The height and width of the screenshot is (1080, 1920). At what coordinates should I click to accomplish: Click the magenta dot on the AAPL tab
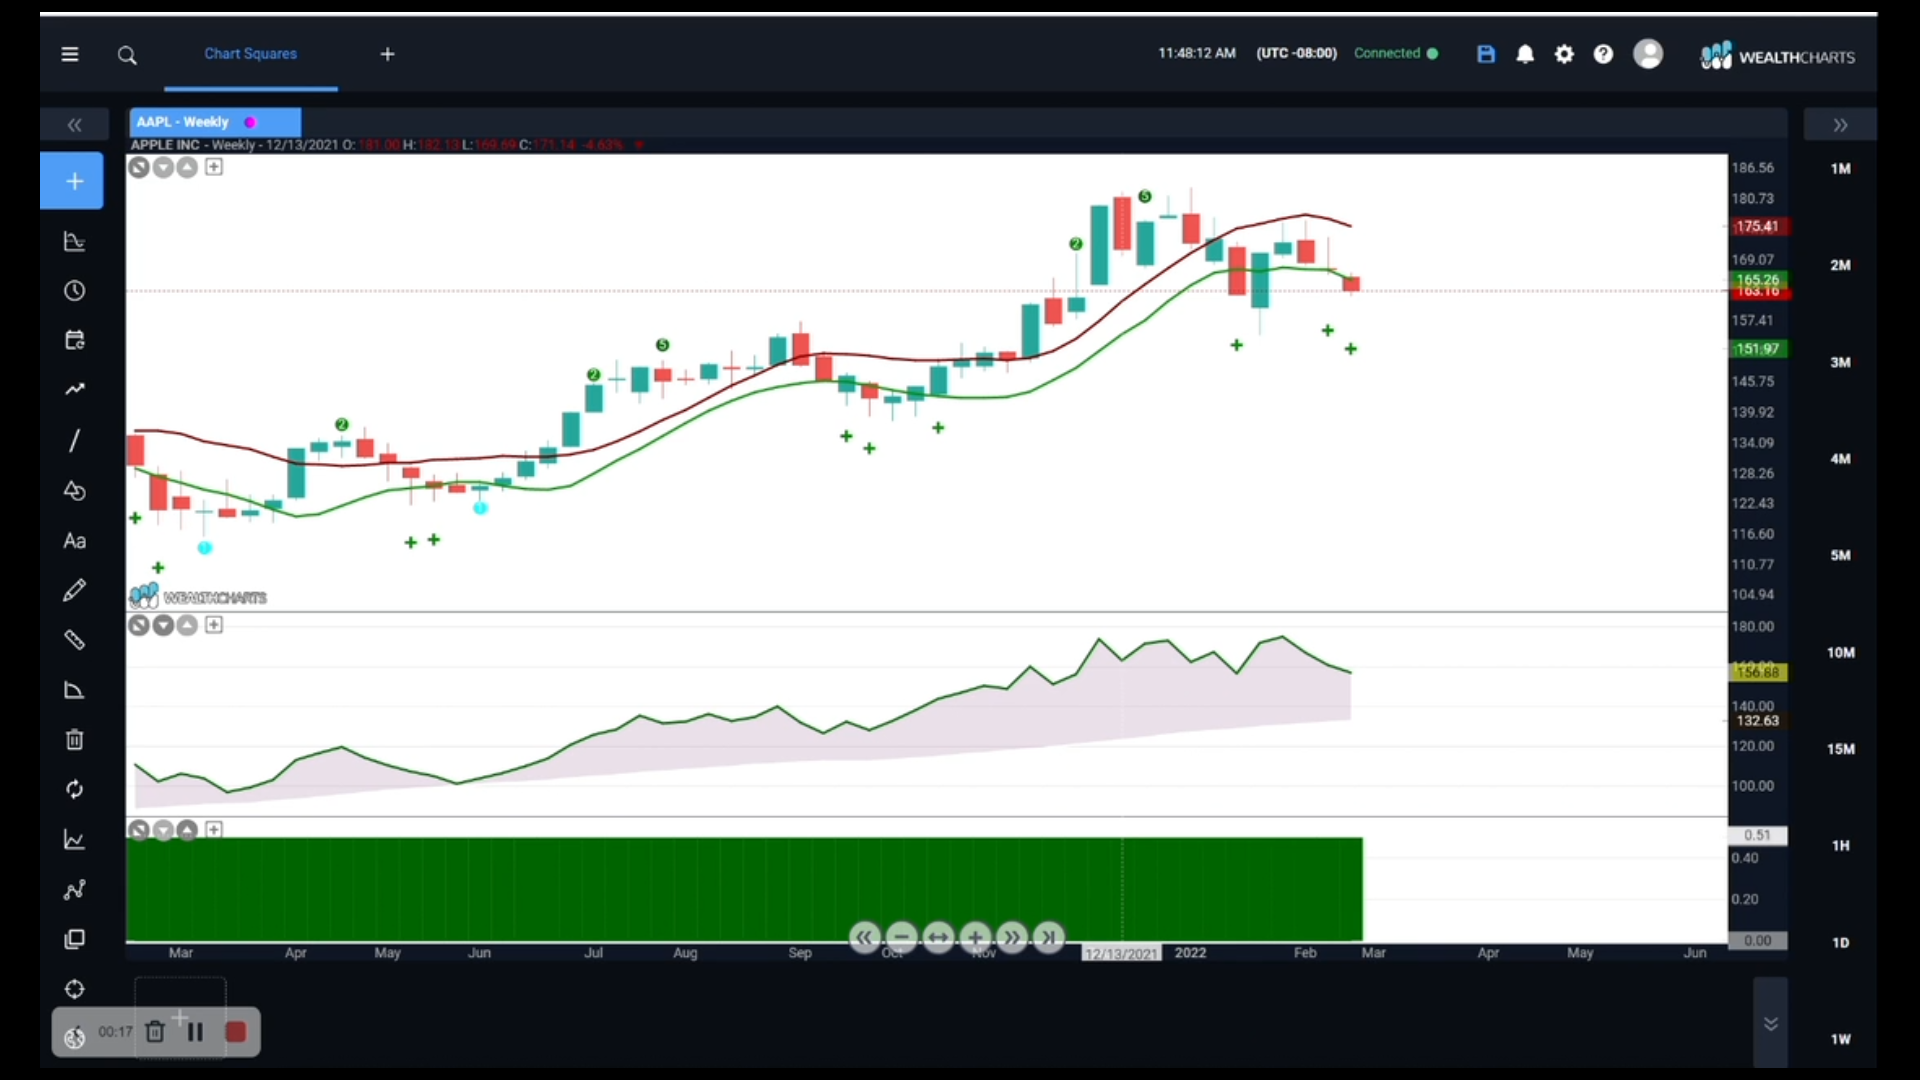coord(250,122)
